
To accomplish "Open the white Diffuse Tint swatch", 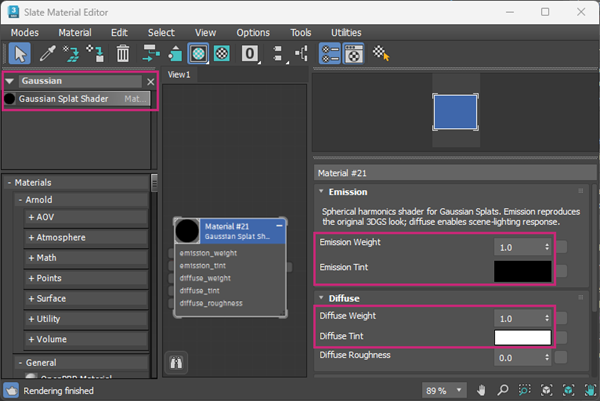I will pyautogui.click(x=523, y=337).
